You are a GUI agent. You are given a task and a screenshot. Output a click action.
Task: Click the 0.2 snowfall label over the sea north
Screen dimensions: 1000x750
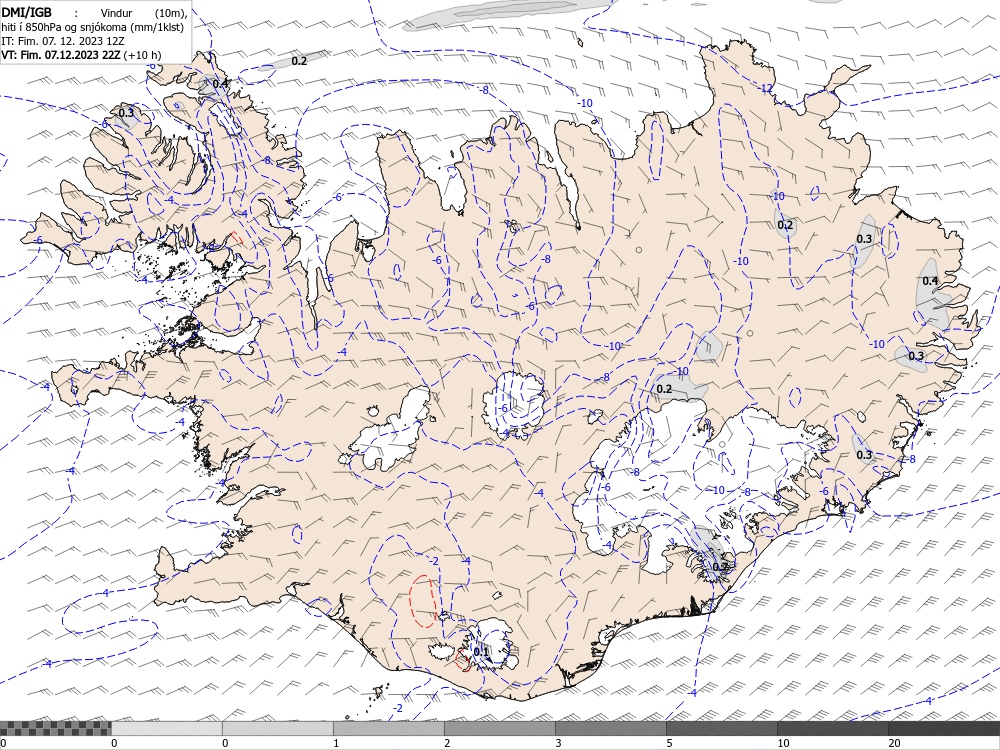(299, 61)
